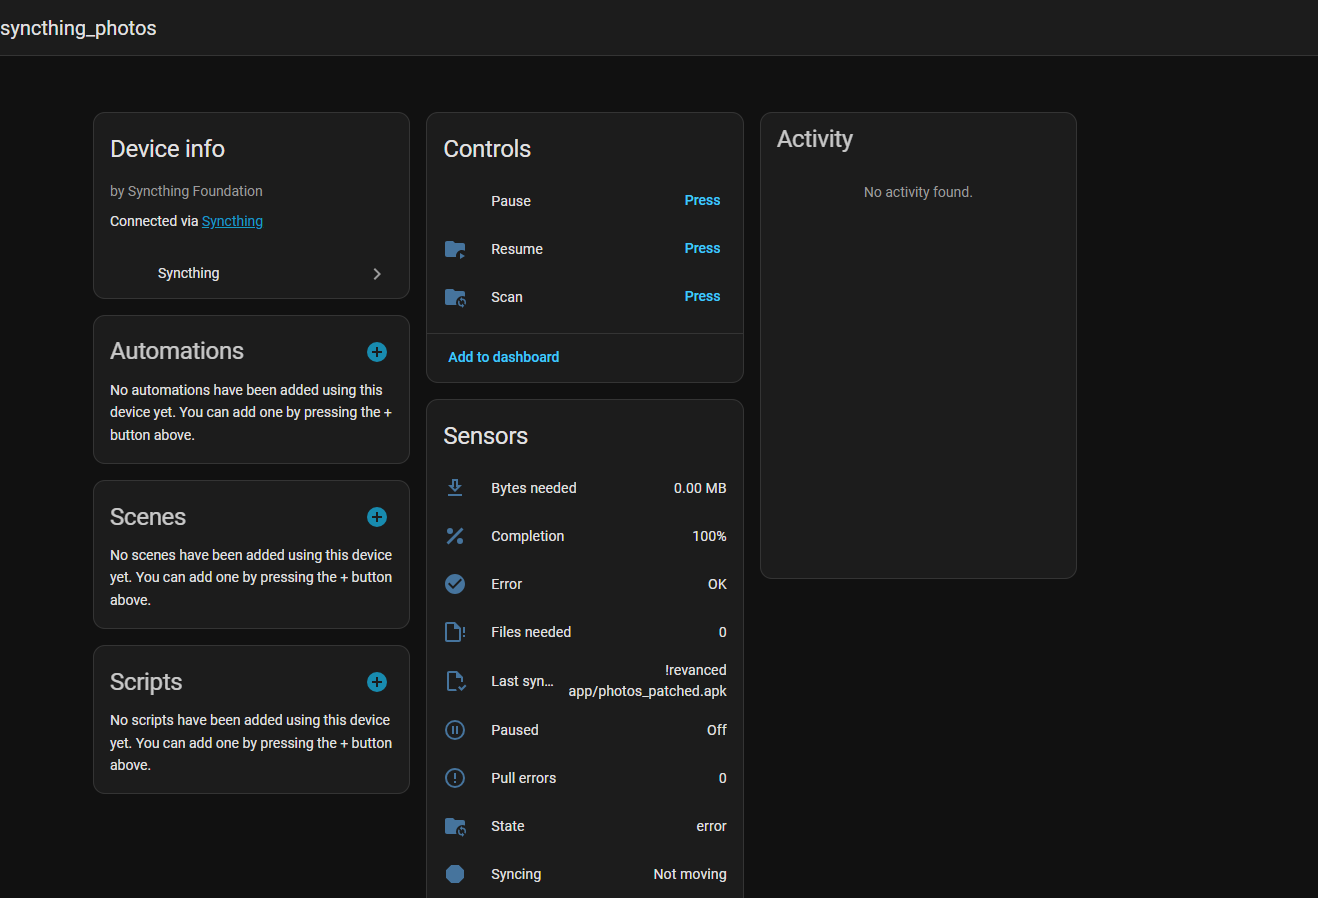Open the Completion sensor showing 100%

point(585,536)
